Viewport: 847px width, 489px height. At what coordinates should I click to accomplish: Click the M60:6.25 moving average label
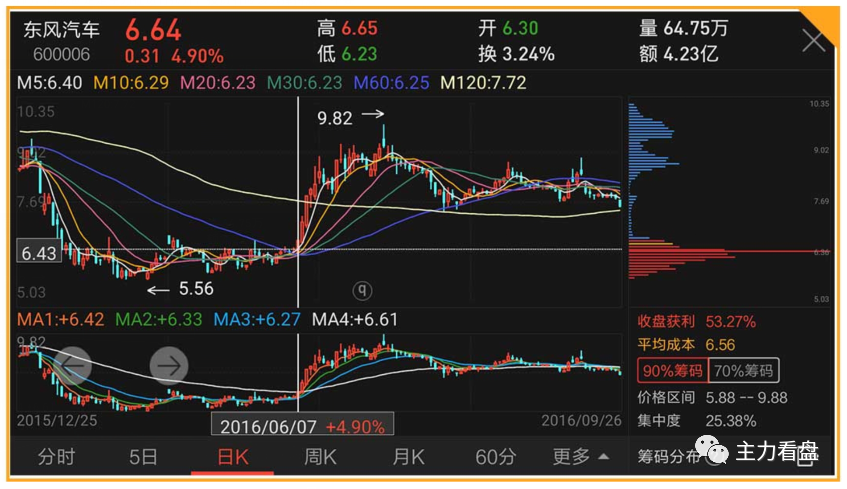point(392,83)
